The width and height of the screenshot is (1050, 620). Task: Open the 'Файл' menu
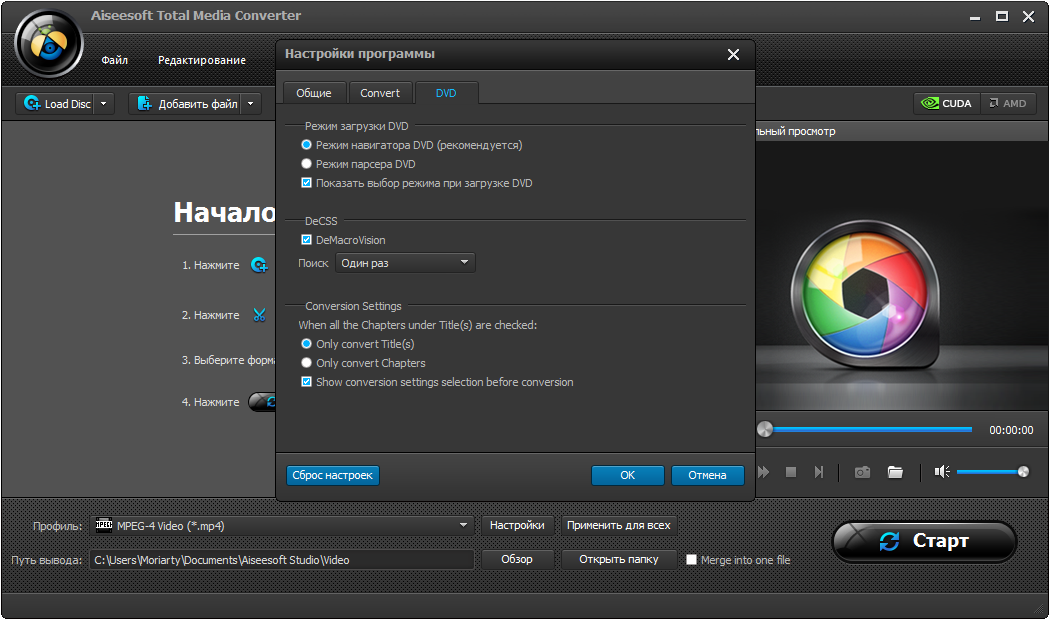(x=114, y=60)
